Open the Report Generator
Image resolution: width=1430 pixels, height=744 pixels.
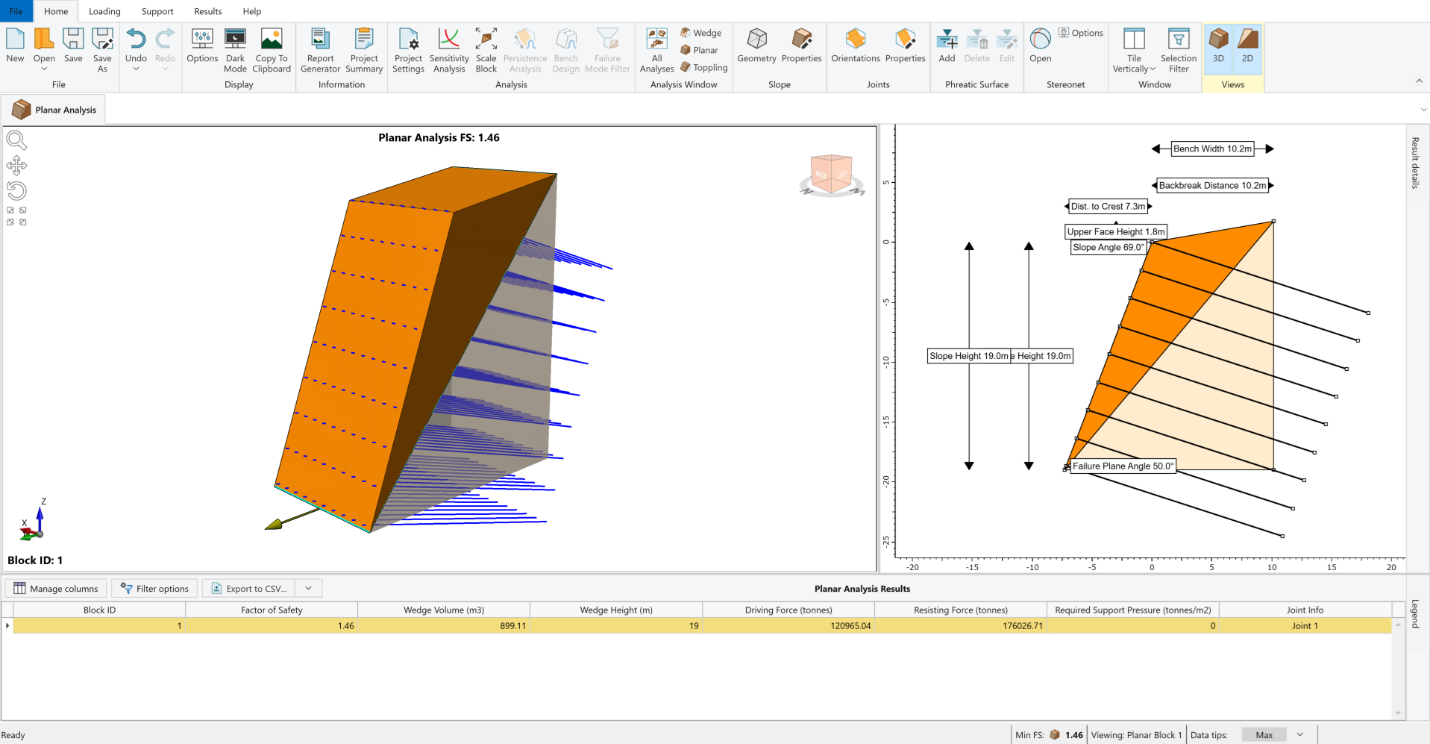[320, 49]
